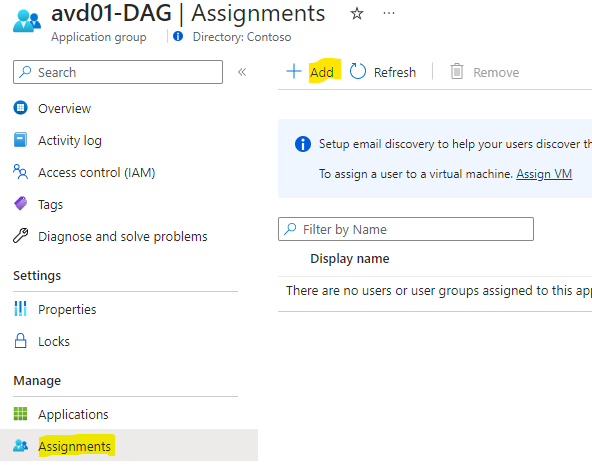Click the Remove button label

coord(496,72)
